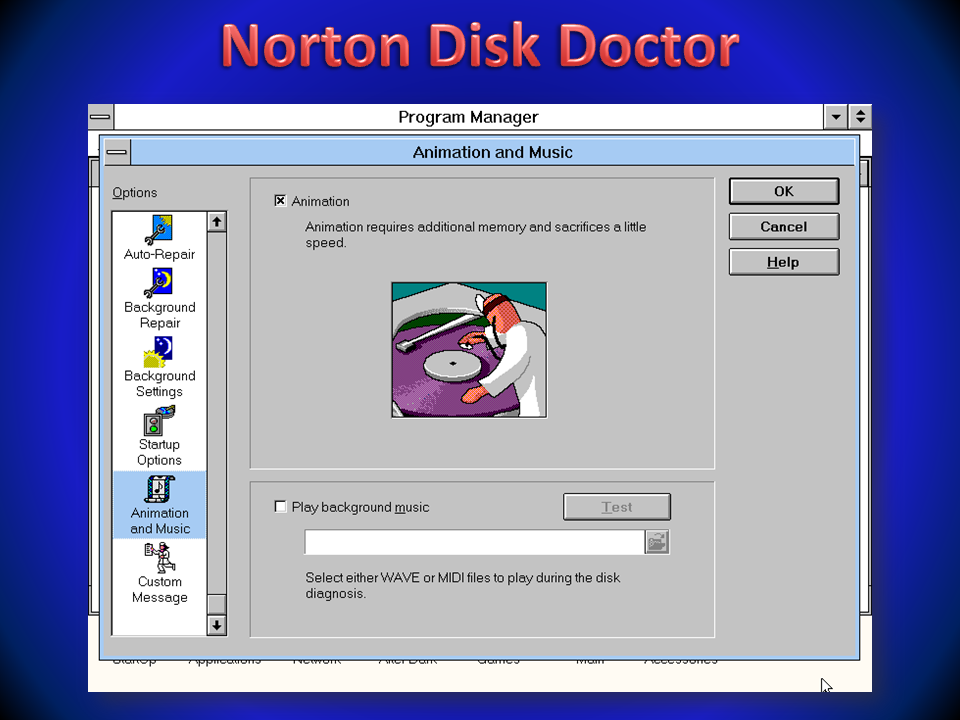The height and width of the screenshot is (720, 960).
Task: Click the grayed Test button
Action: click(x=617, y=507)
